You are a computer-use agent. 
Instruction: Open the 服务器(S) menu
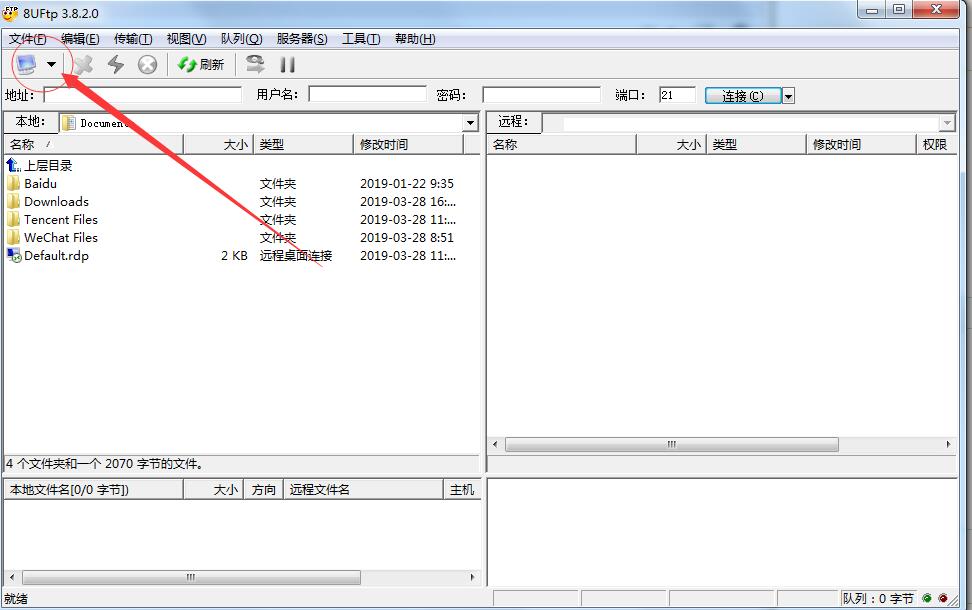tap(302, 39)
